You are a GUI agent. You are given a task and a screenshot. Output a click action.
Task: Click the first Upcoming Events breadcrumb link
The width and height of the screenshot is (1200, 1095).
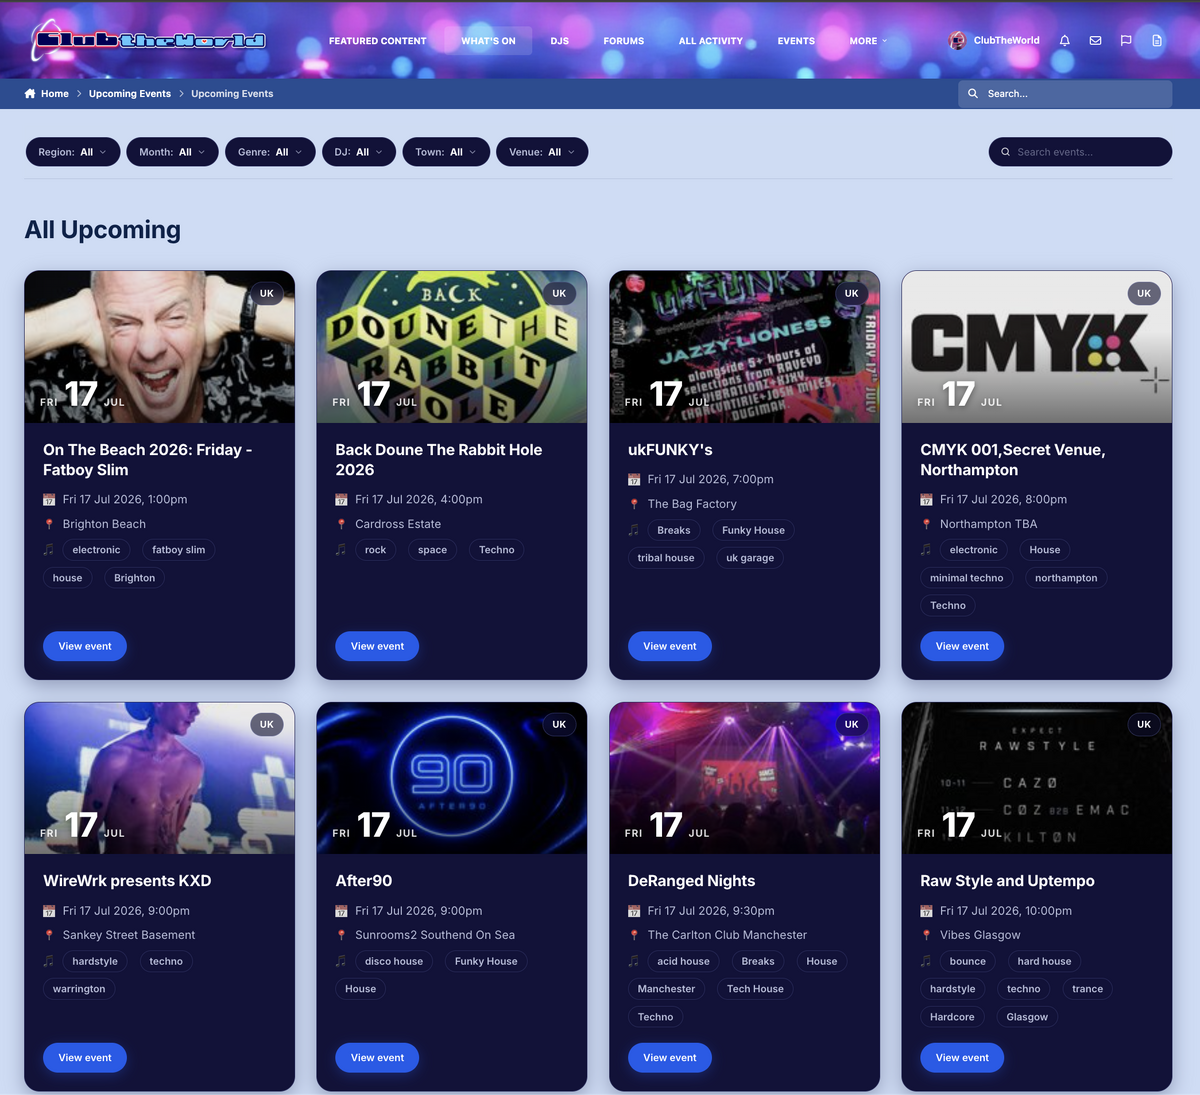point(130,94)
